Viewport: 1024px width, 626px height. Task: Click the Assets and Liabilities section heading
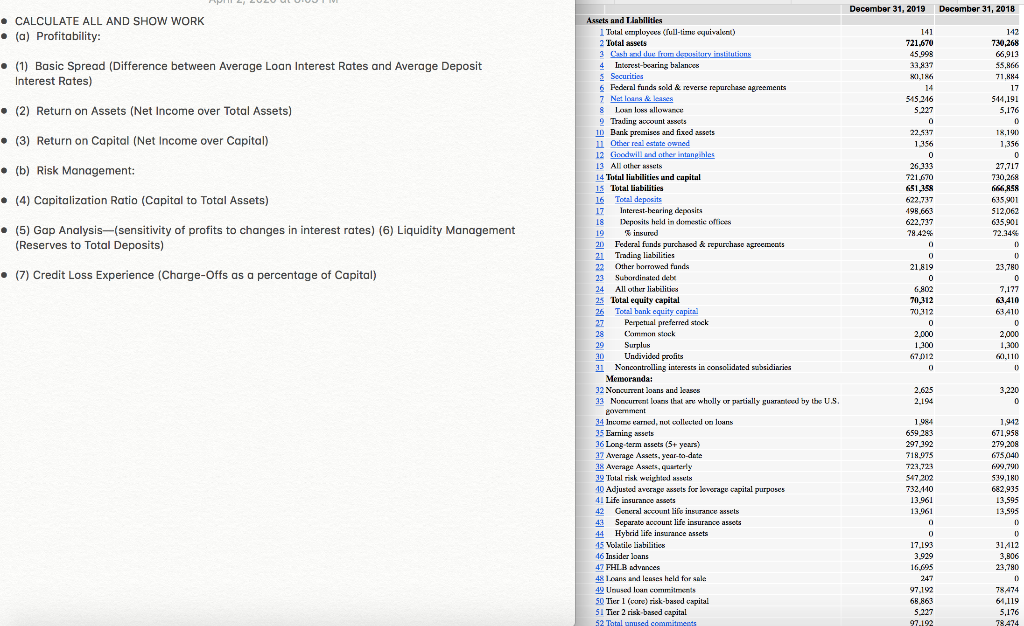[x=624, y=20]
